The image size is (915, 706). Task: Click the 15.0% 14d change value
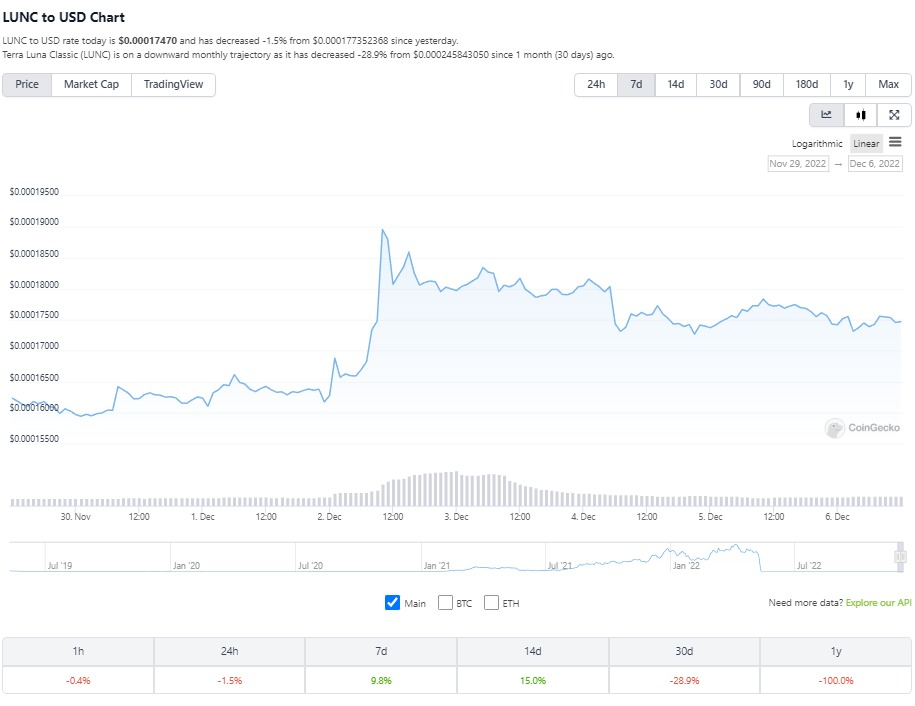[533, 680]
